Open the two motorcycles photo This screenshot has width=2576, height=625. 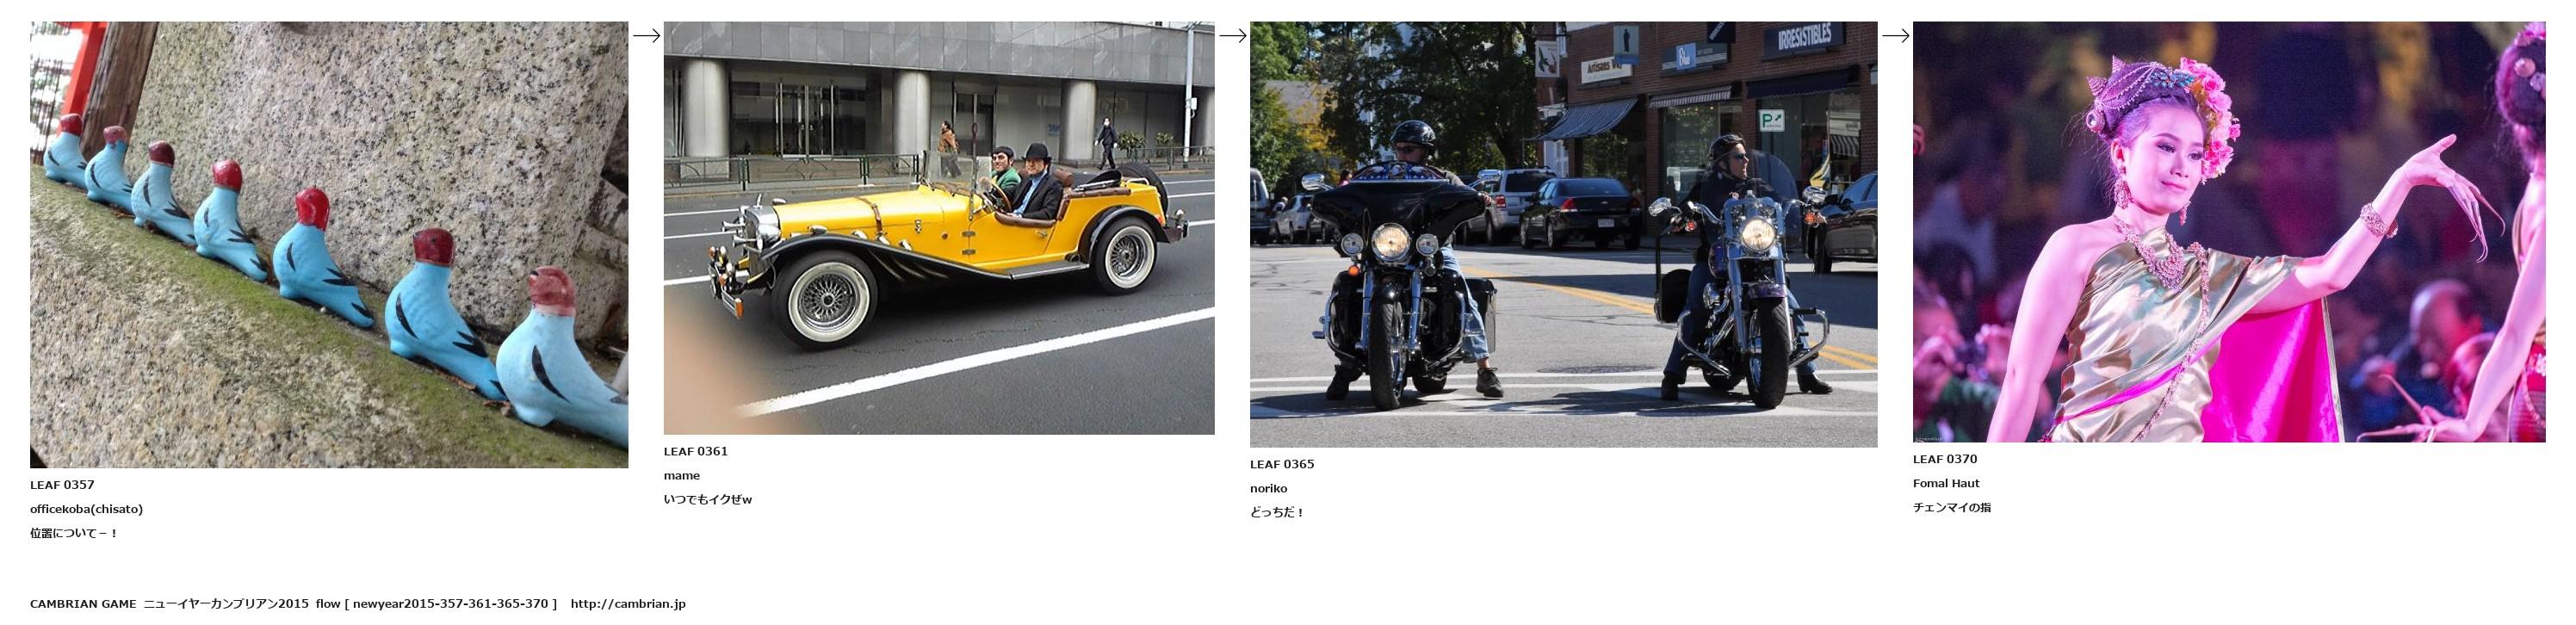1563,234
